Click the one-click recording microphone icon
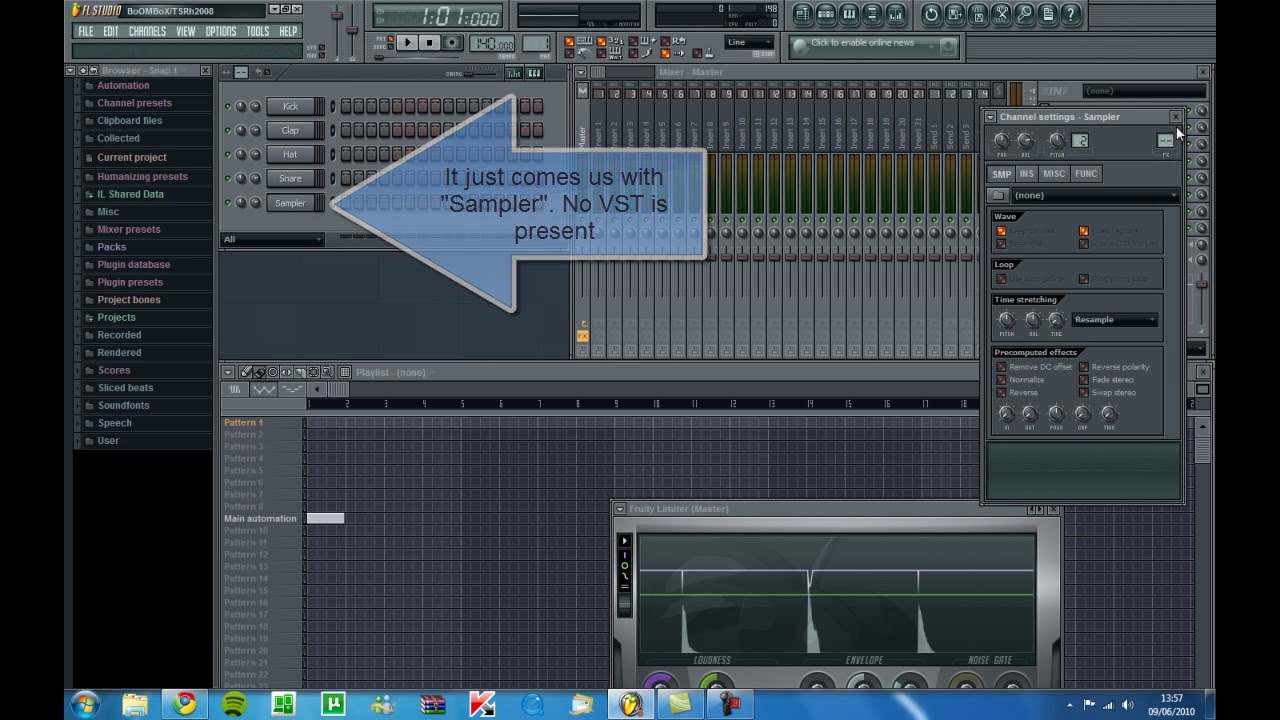This screenshot has width=1280, height=720. [1024, 14]
